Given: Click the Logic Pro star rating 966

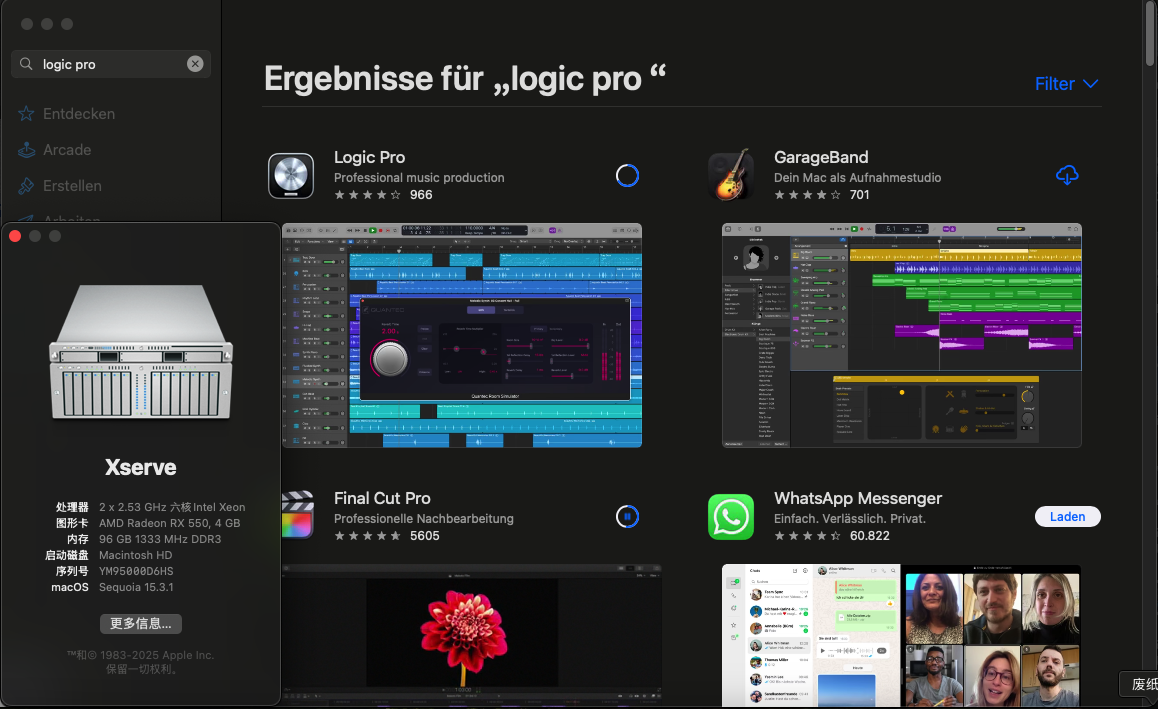Looking at the screenshot, I should [383, 195].
